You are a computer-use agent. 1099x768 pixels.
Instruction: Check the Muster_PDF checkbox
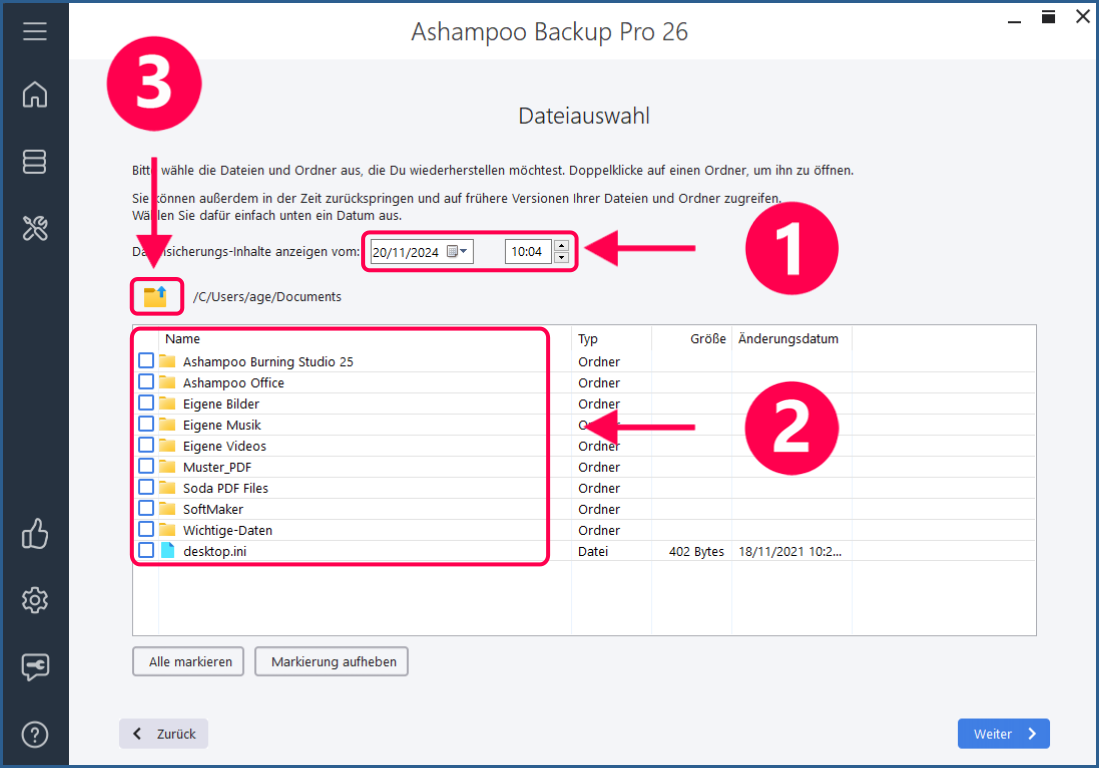tap(146, 465)
